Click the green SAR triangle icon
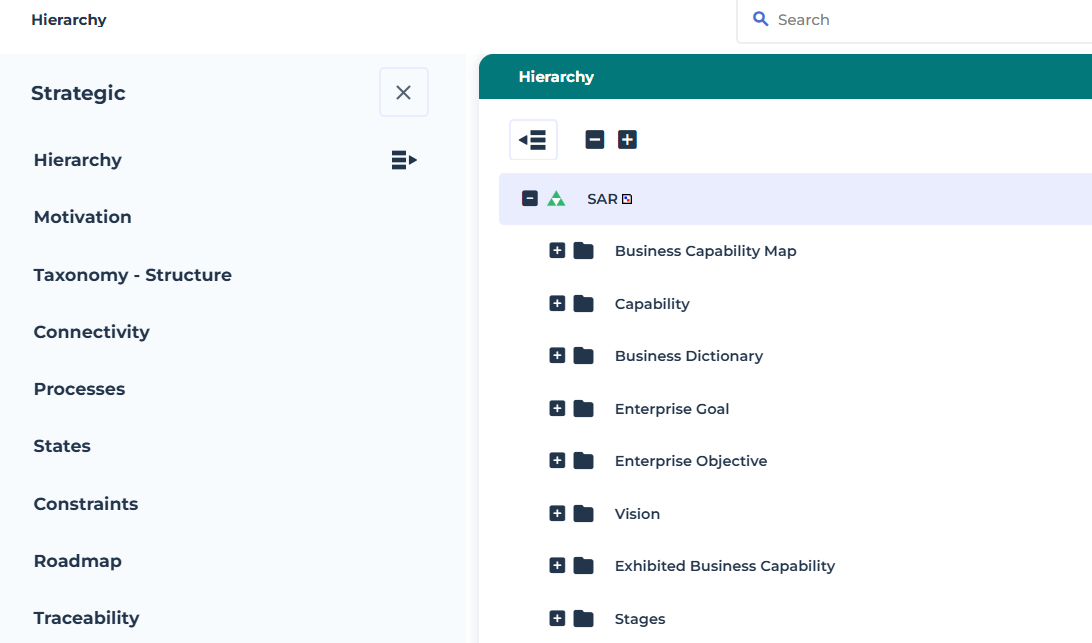The height and width of the screenshot is (643, 1092). coord(557,199)
